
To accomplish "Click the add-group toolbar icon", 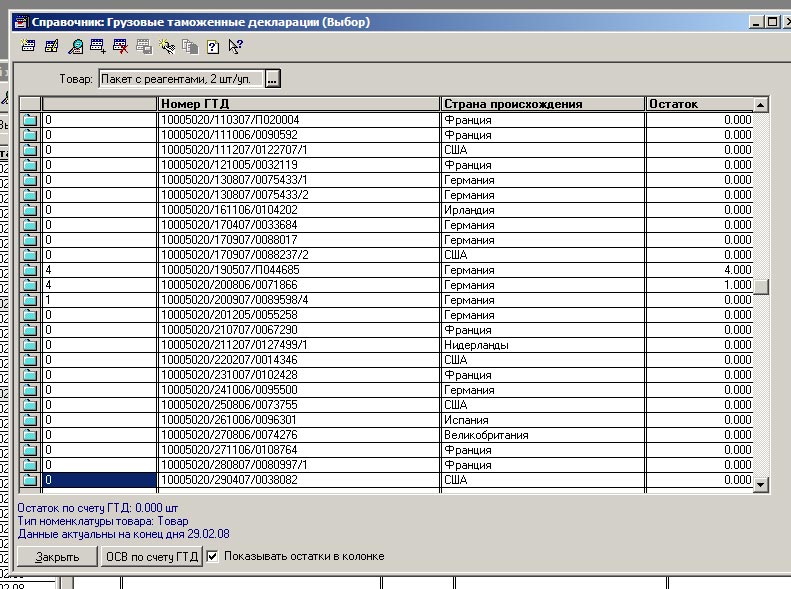I will (98, 45).
